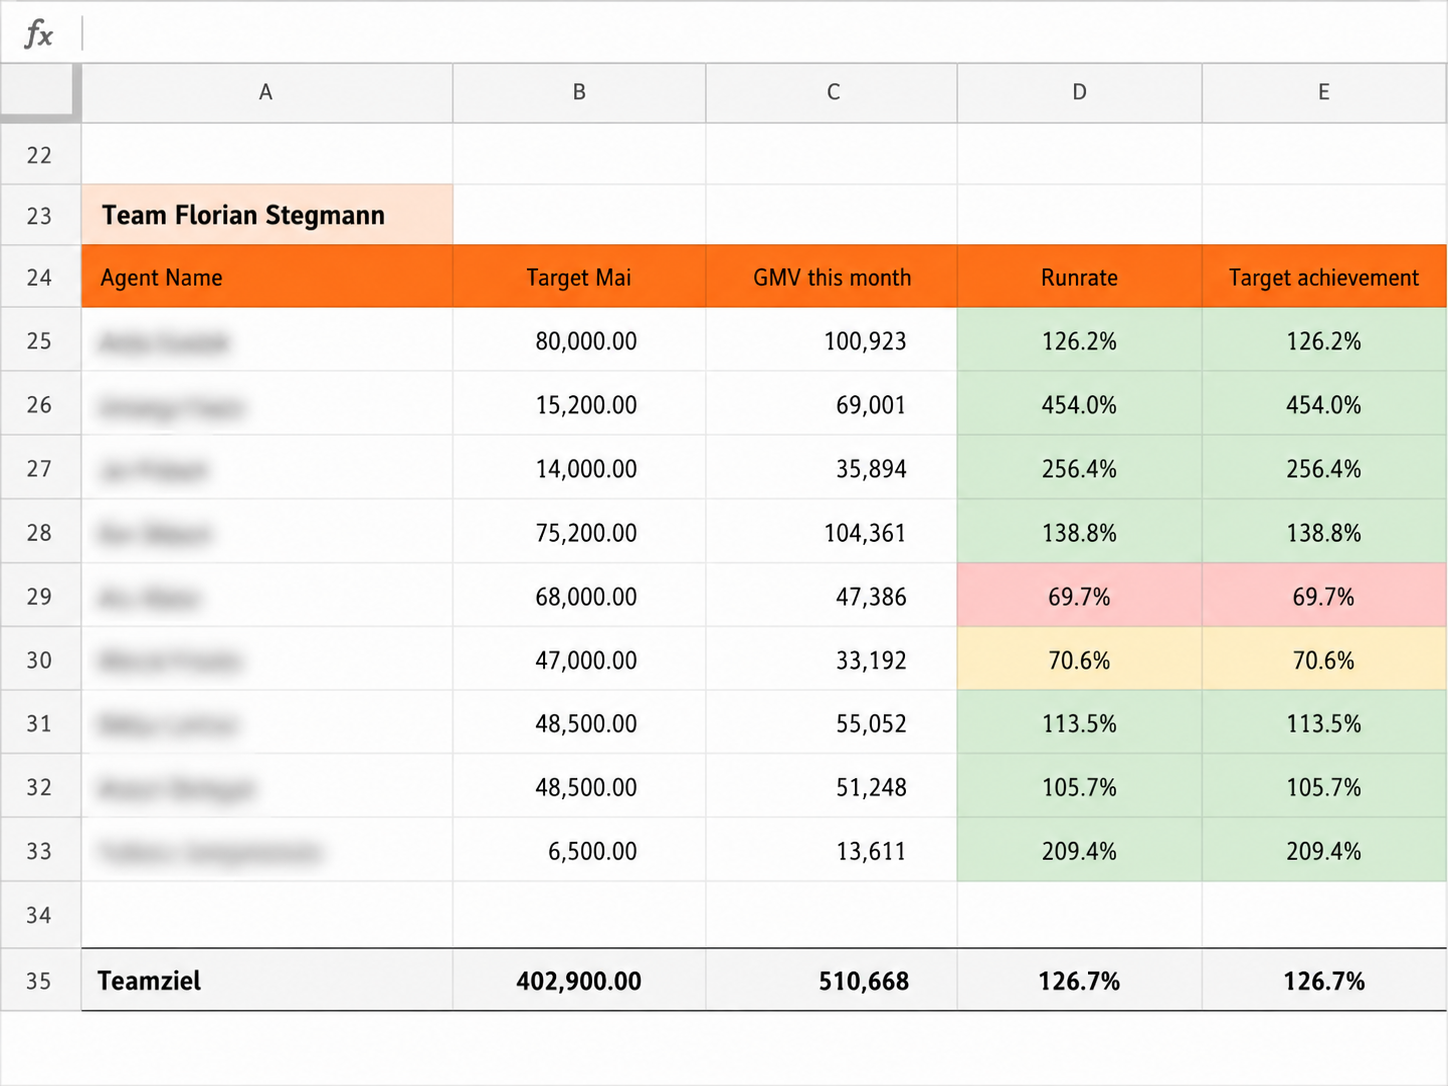Select the 6,500.00 target cell
The image size is (1448, 1086).
tap(579, 851)
